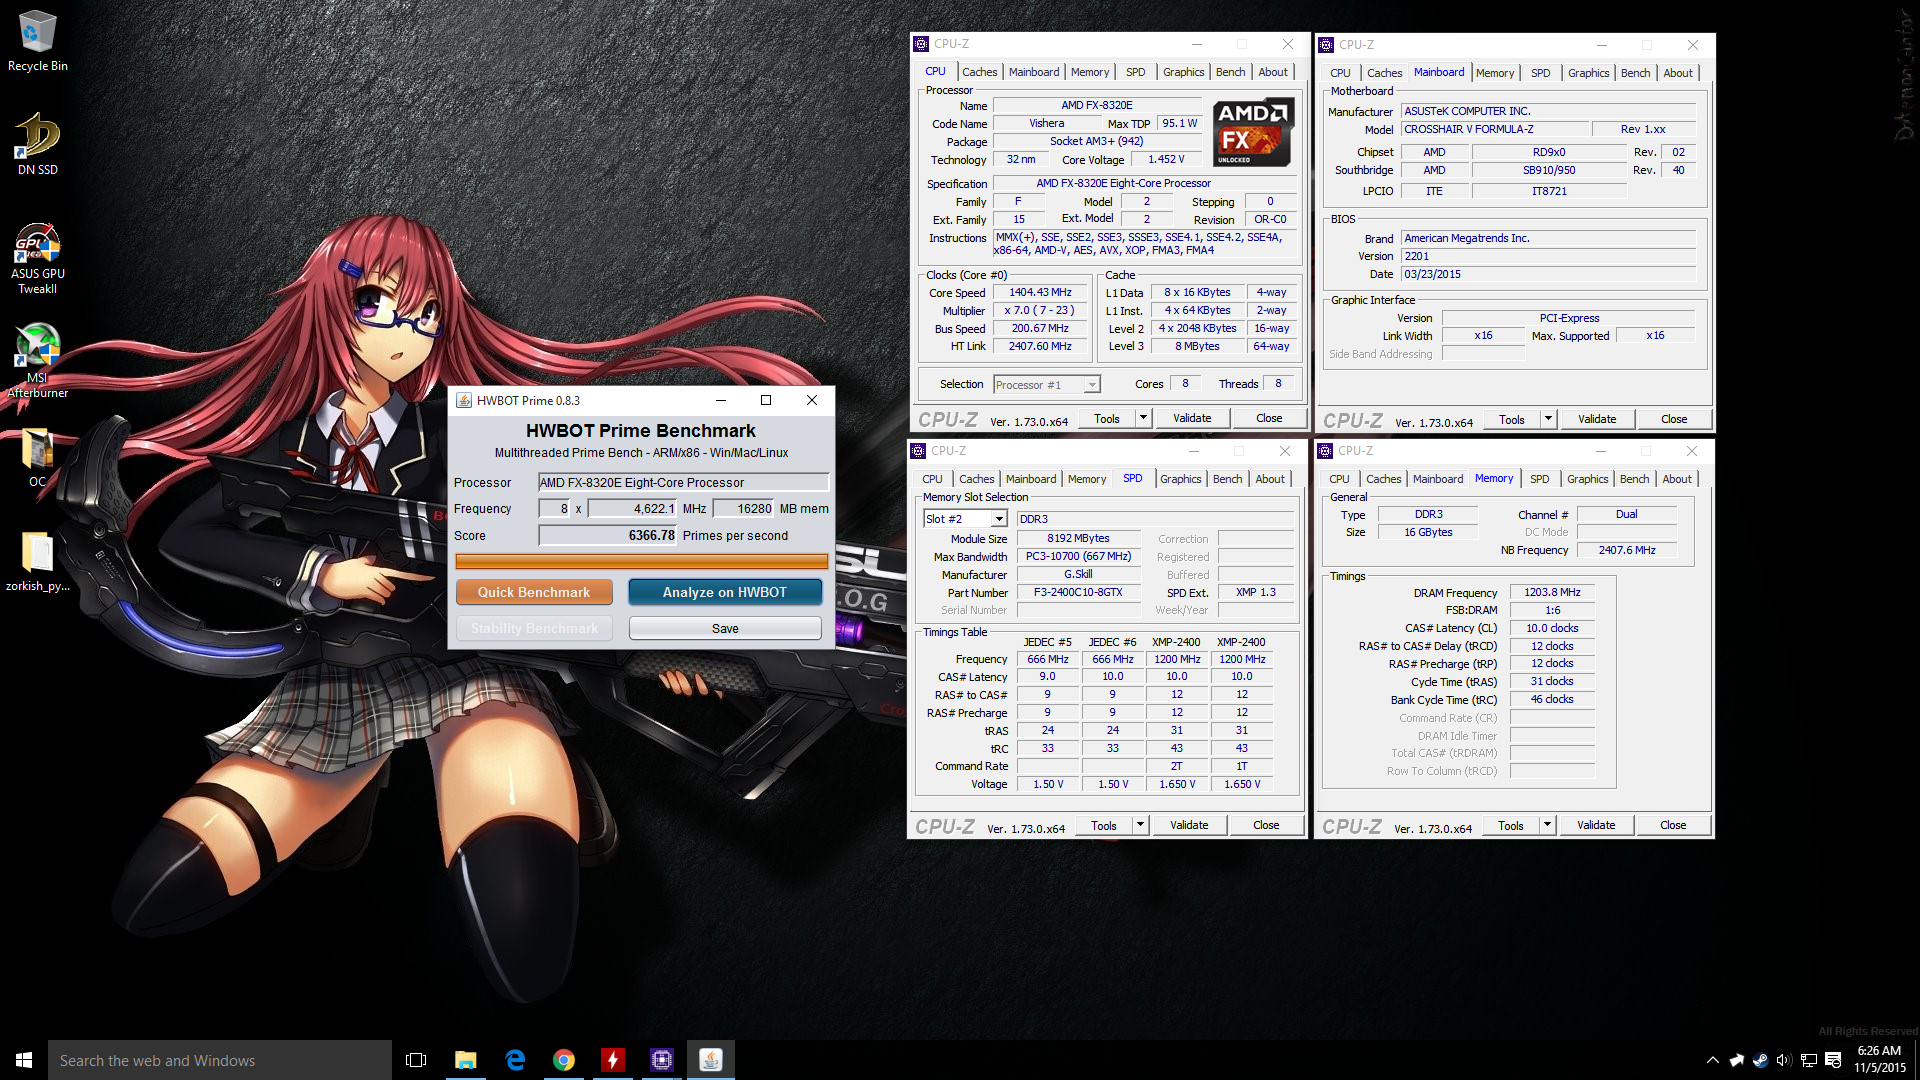Launch the ASUS GPU TweakII shortcut

[x=37, y=258]
